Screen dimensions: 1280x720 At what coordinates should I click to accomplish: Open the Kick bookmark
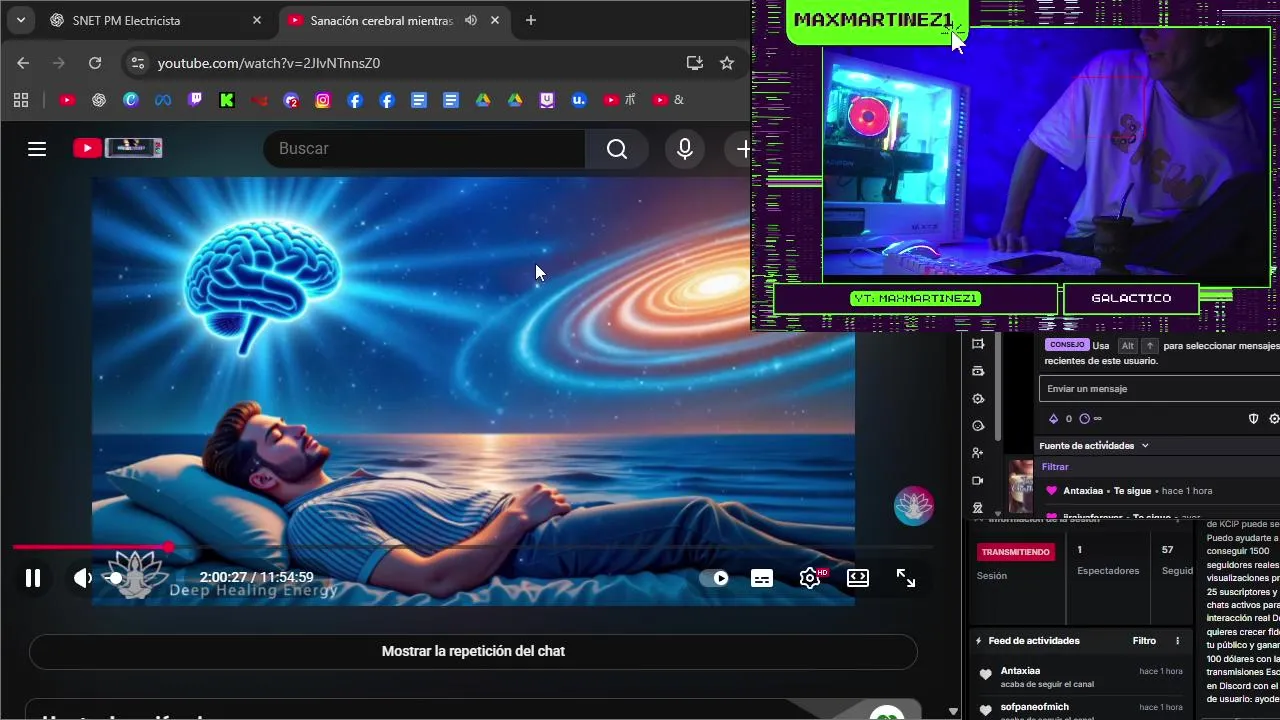(227, 100)
